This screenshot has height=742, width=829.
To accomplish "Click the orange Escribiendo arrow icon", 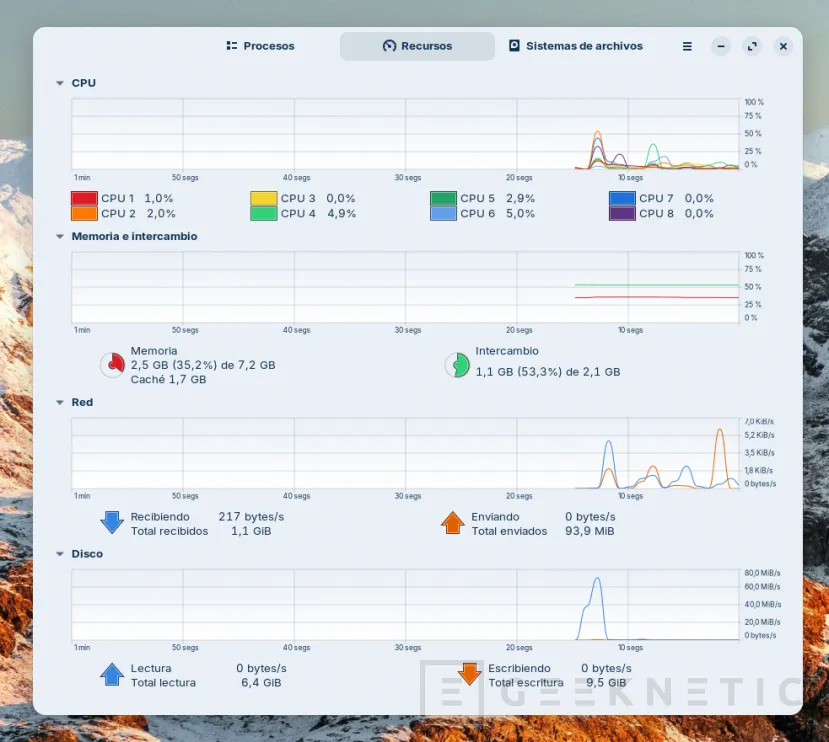I will [x=469, y=673].
